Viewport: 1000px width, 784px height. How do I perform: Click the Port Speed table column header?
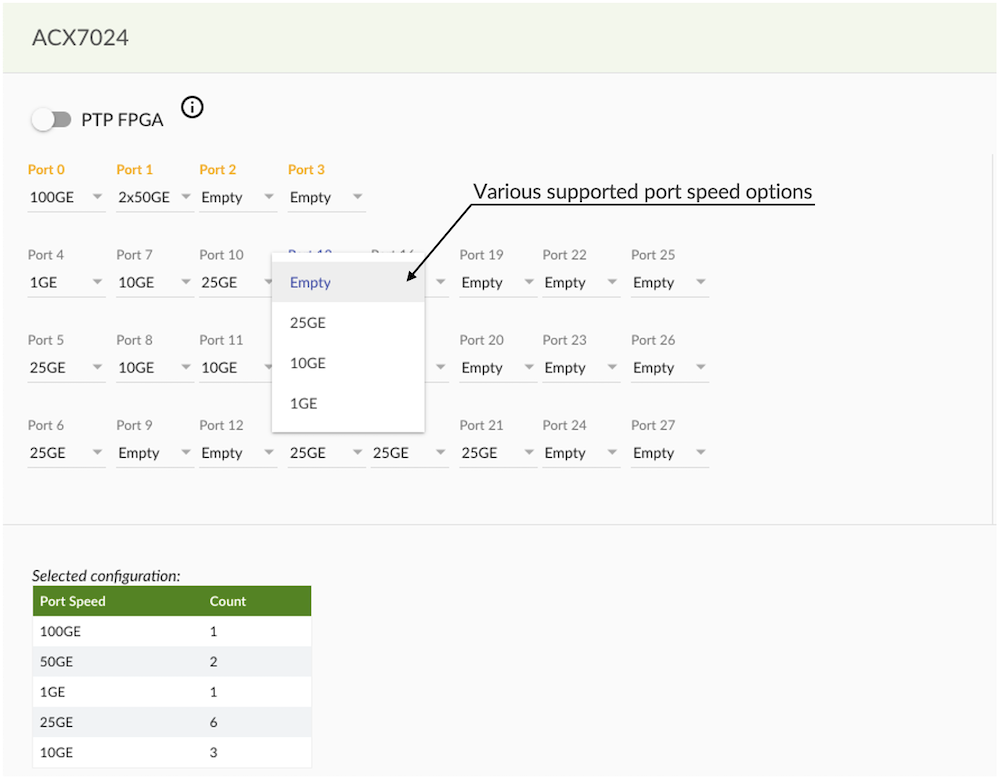pos(73,601)
